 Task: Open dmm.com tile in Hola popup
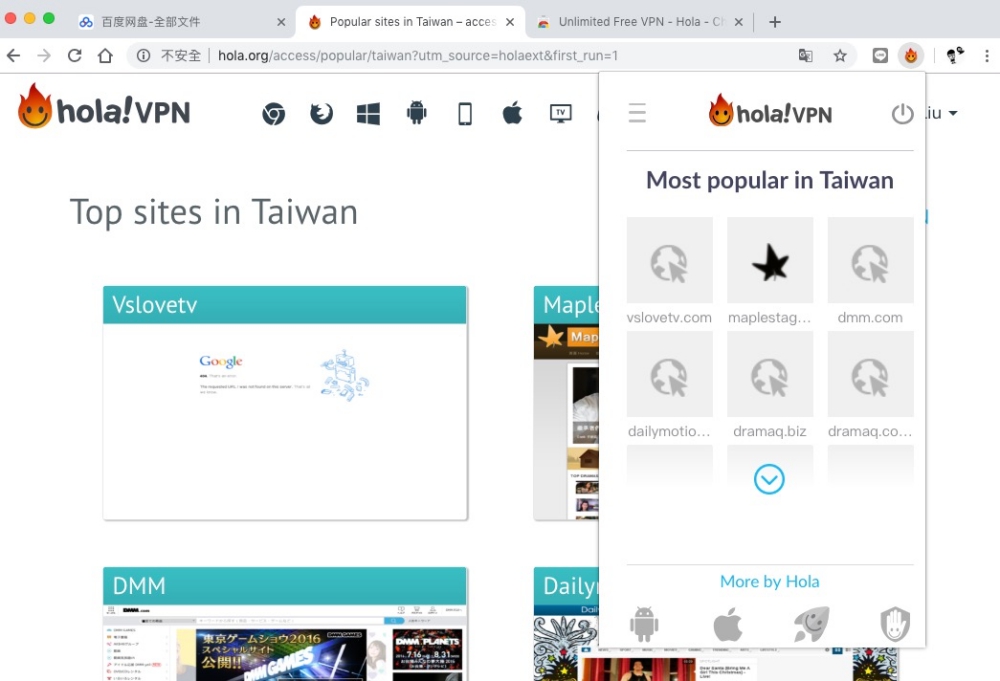tap(870, 260)
